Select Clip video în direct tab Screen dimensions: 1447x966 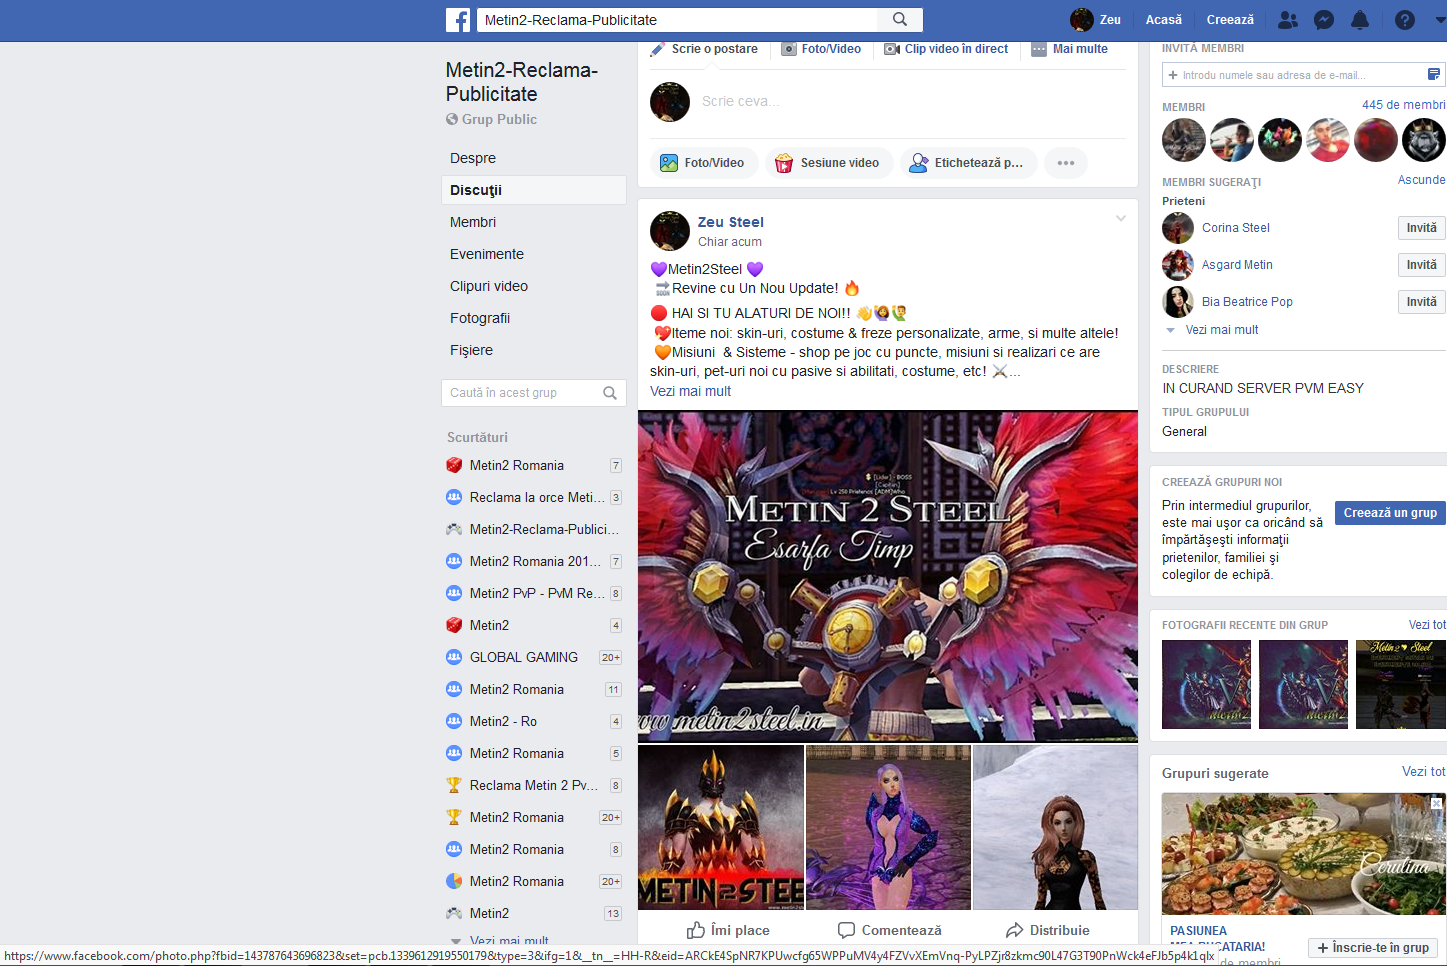click(946, 49)
